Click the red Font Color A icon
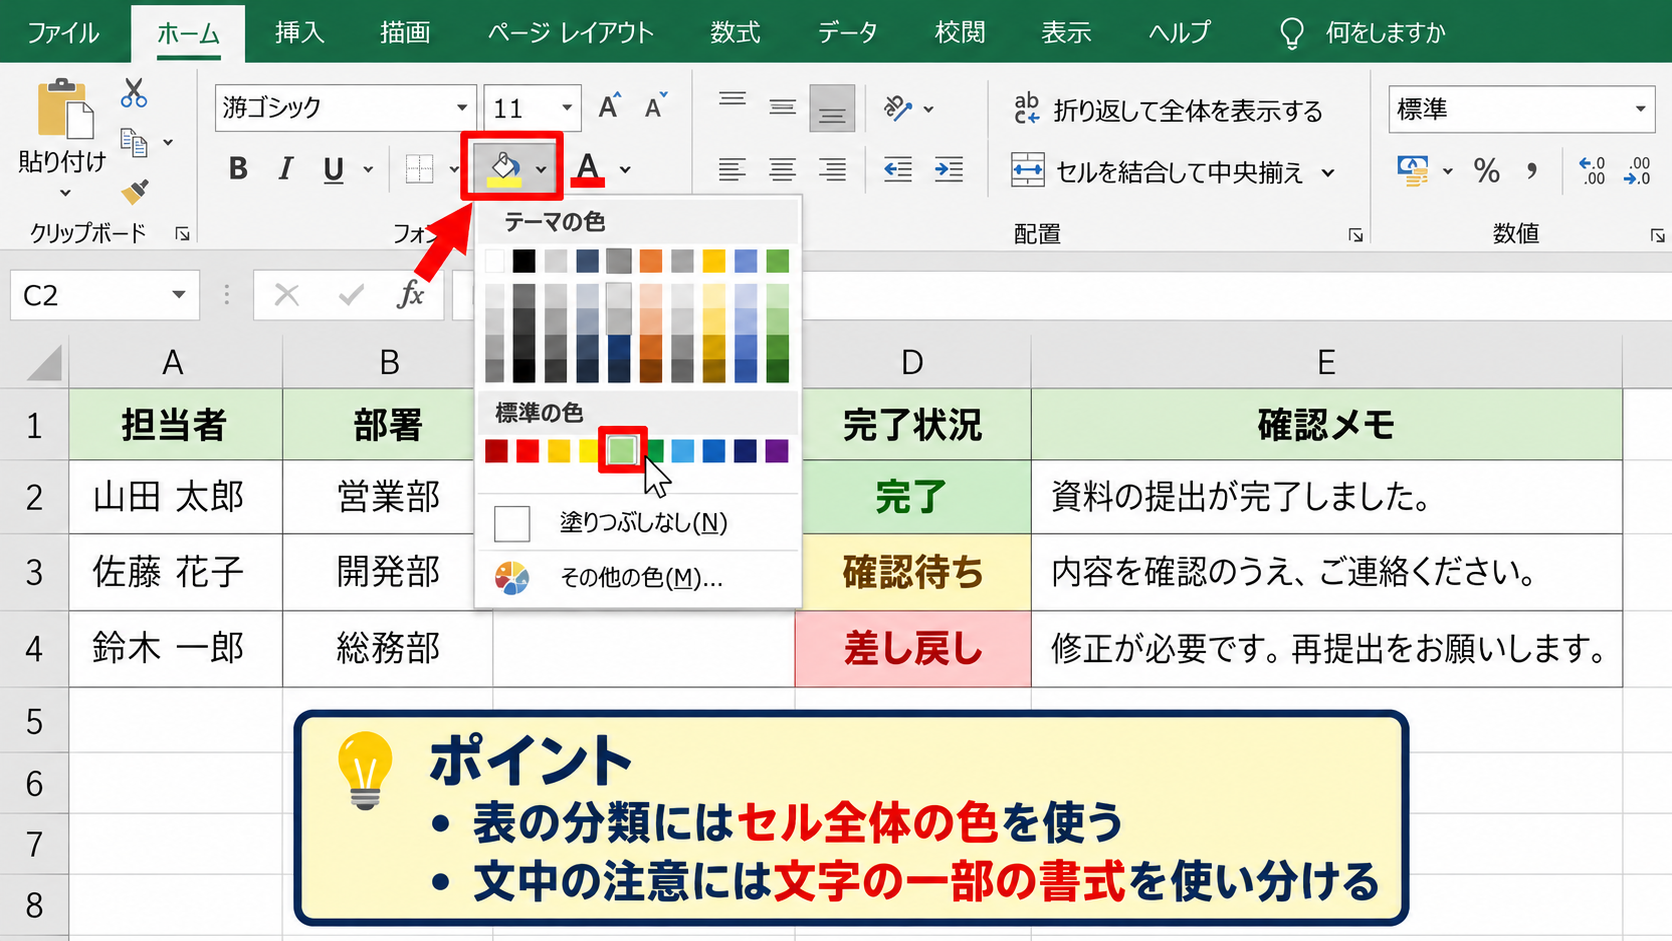 click(589, 169)
